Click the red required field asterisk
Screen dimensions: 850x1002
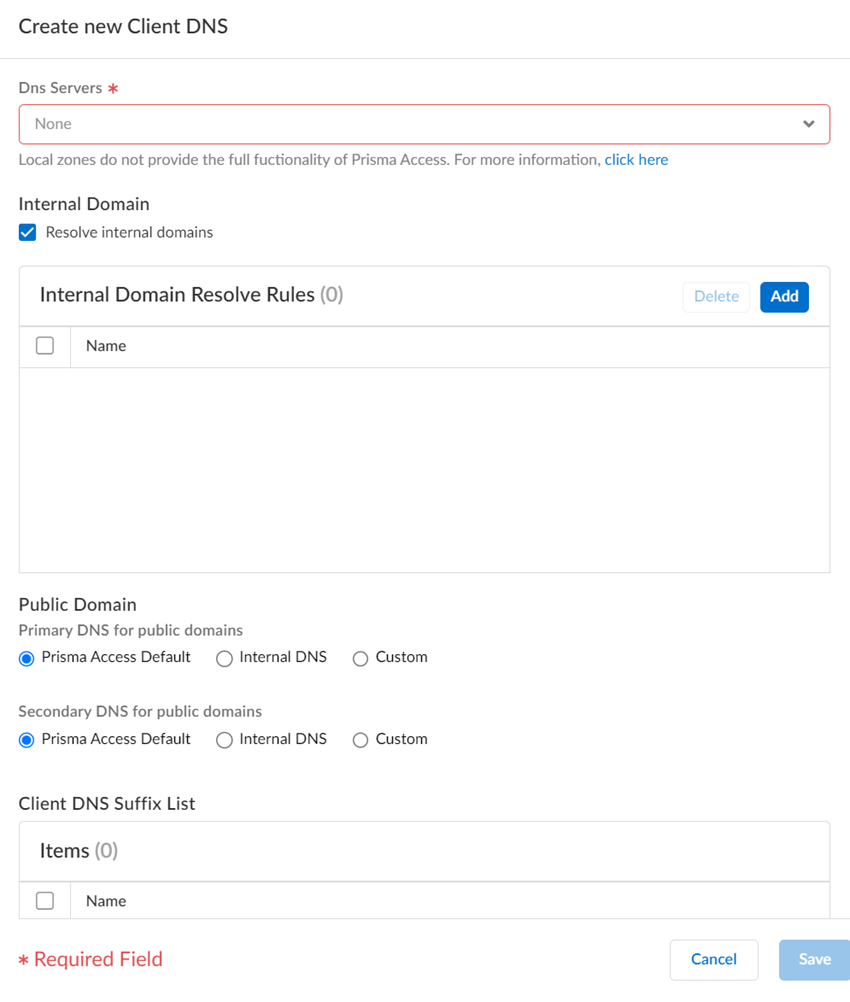tap(25, 959)
